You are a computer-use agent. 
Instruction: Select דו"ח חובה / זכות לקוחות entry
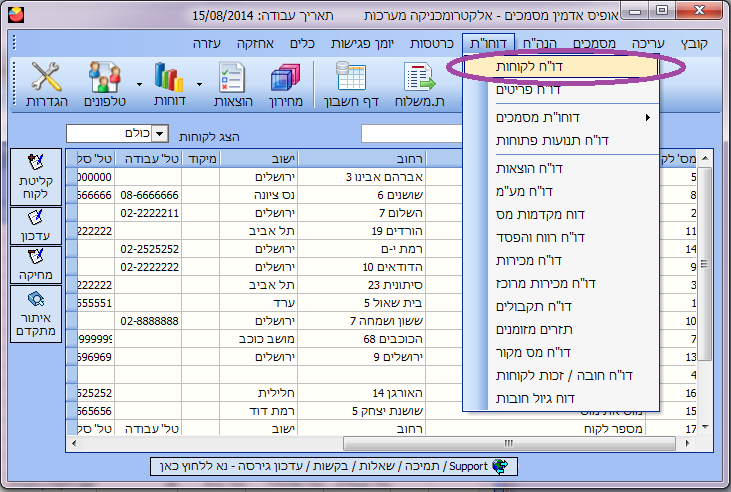point(561,375)
